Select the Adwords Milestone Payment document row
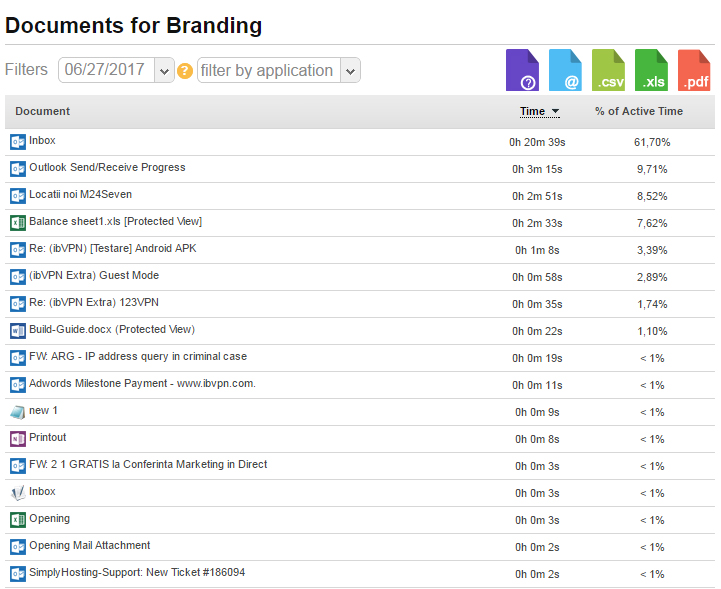This screenshot has height=589, width=721. click(142, 384)
